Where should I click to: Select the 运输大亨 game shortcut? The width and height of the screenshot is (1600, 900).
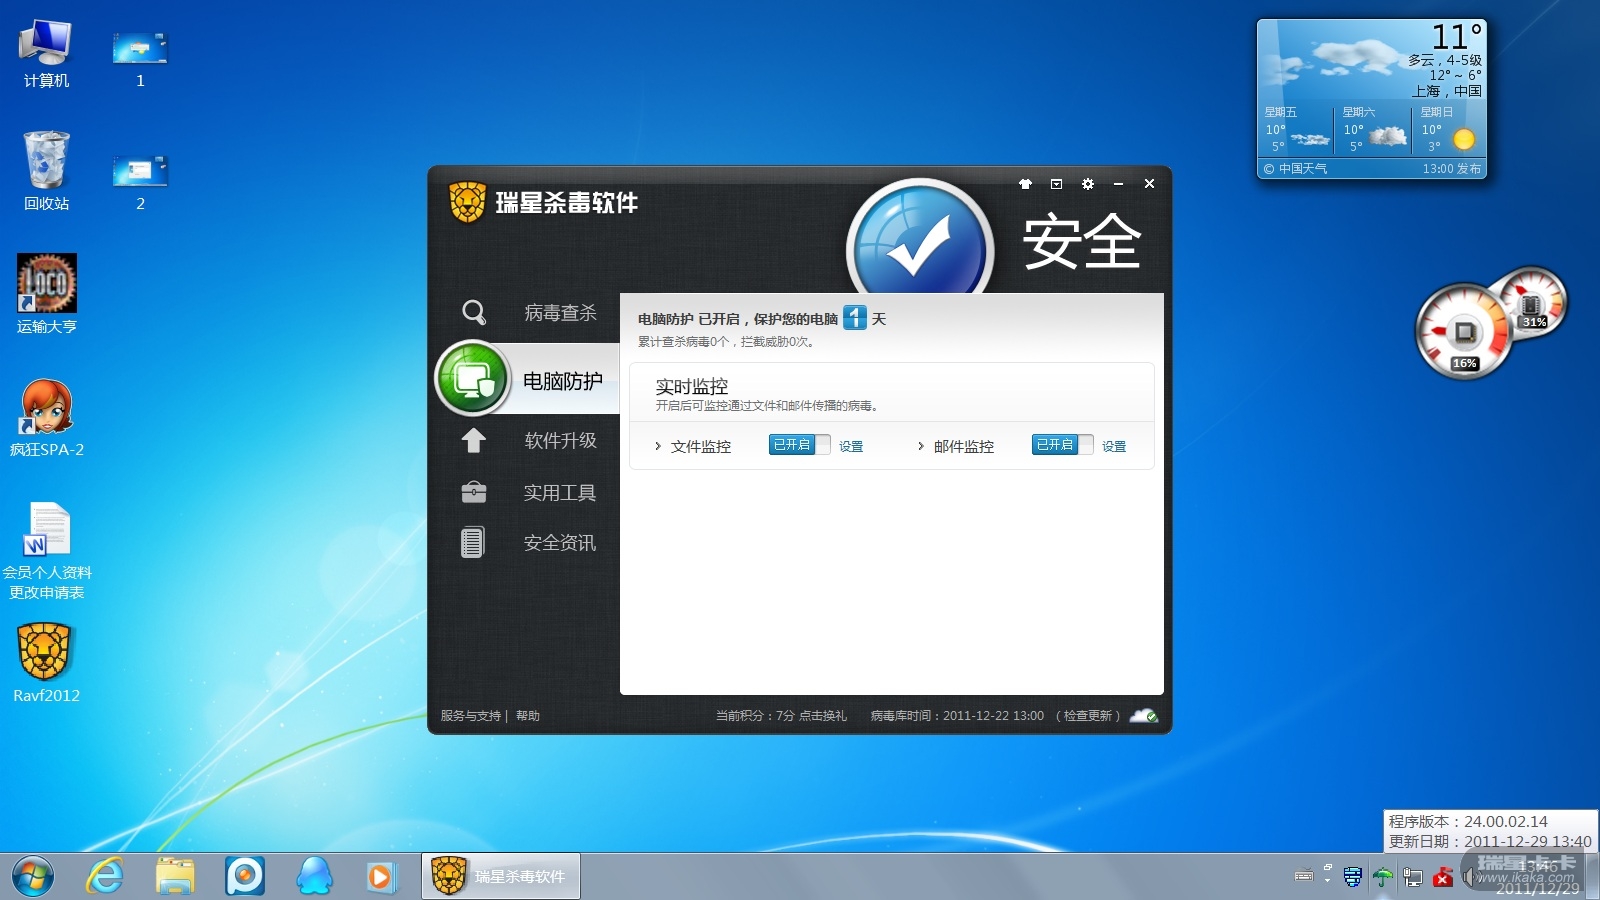pyautogui.click(x=46, y=294)
